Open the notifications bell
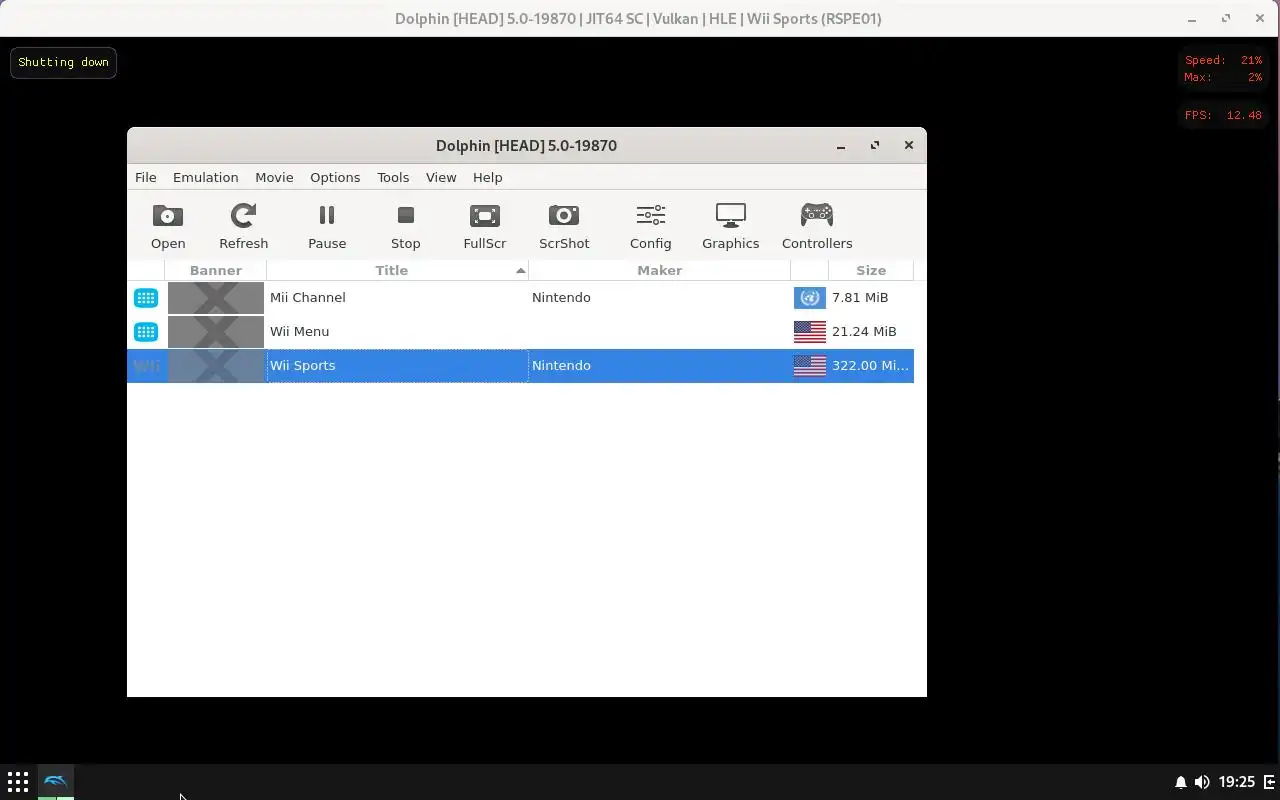Viewport: 1280px width, 800px height. (1180, 782)
